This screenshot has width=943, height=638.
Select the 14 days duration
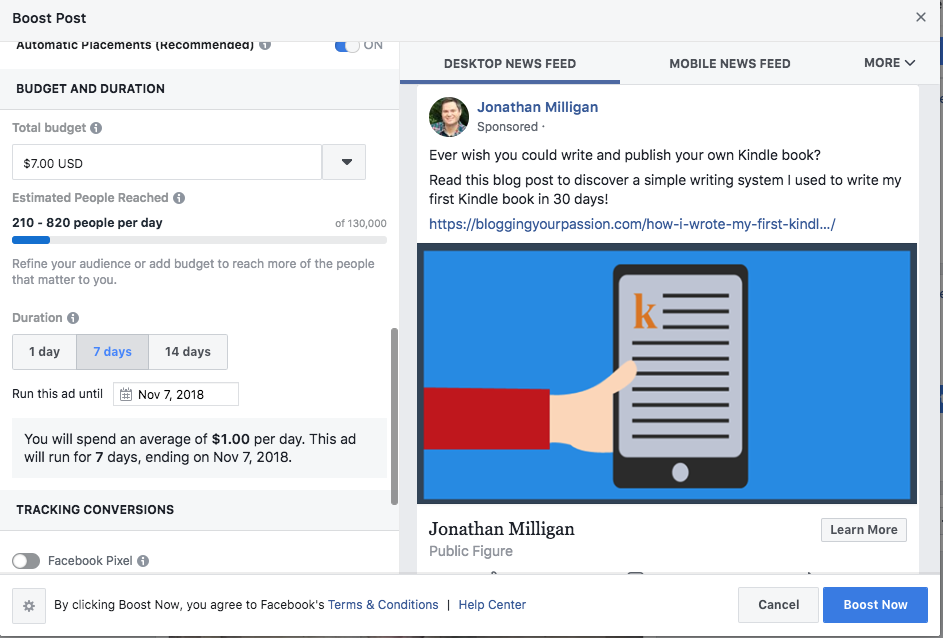click(x=188, y=352)
